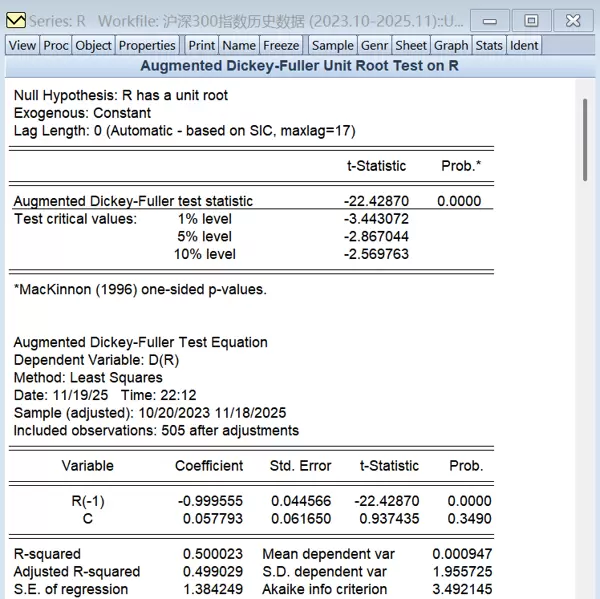Open the Object menu
Screen dimensions: 600x599
coord(94,45)
